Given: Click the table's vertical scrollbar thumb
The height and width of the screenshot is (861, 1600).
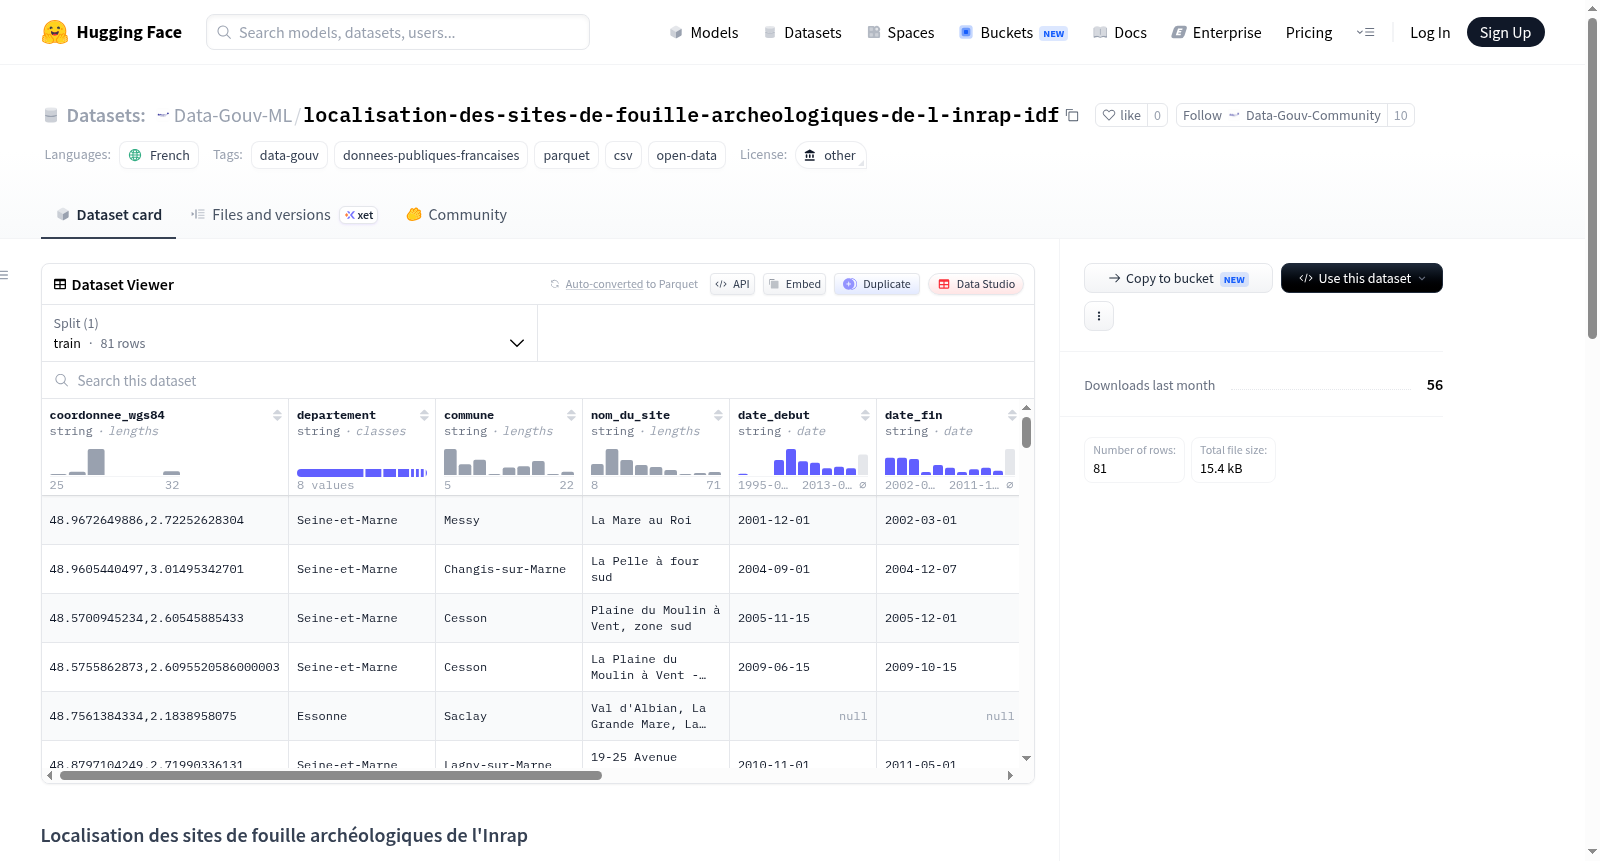Looking at the screenshot, I should coord(1026,432).
